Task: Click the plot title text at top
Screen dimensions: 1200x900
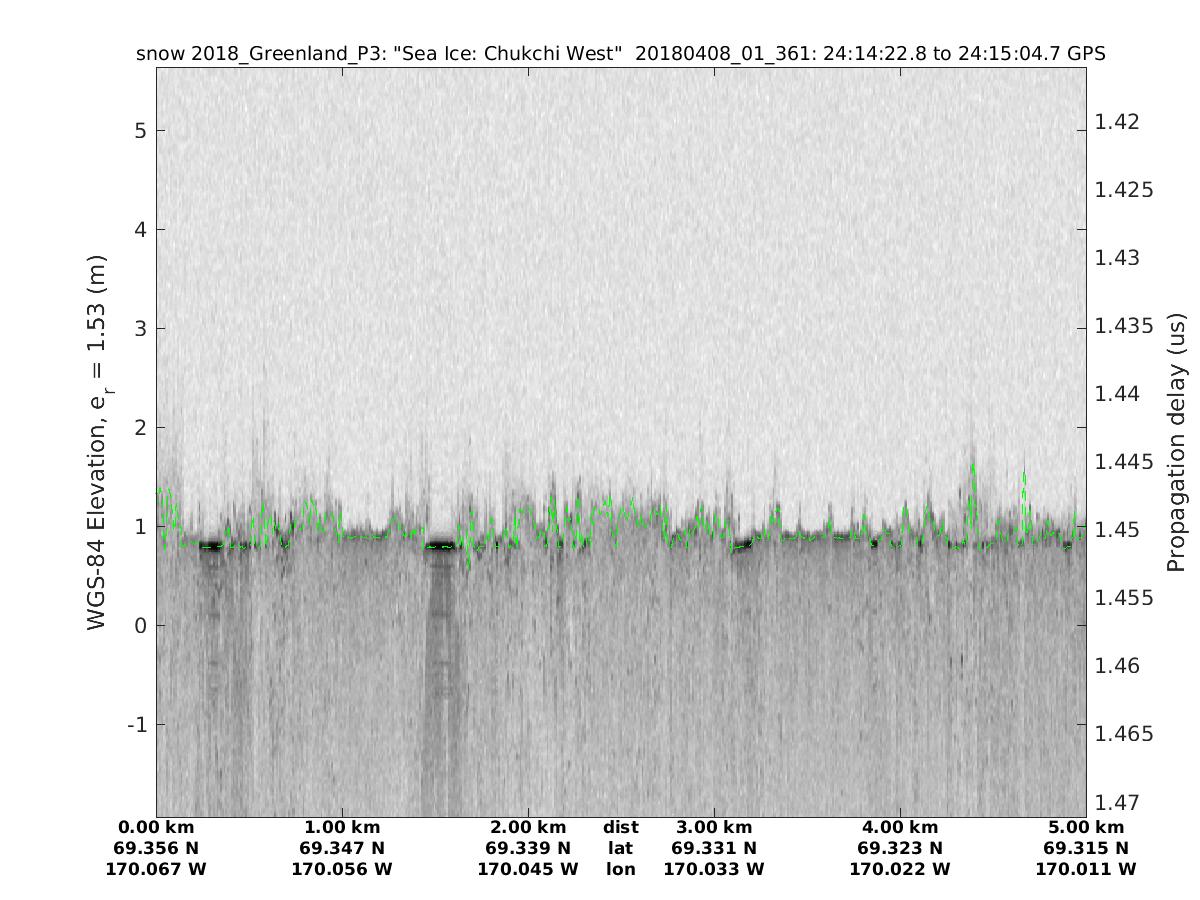Action: pyautogui.click(x=620, y=54)
